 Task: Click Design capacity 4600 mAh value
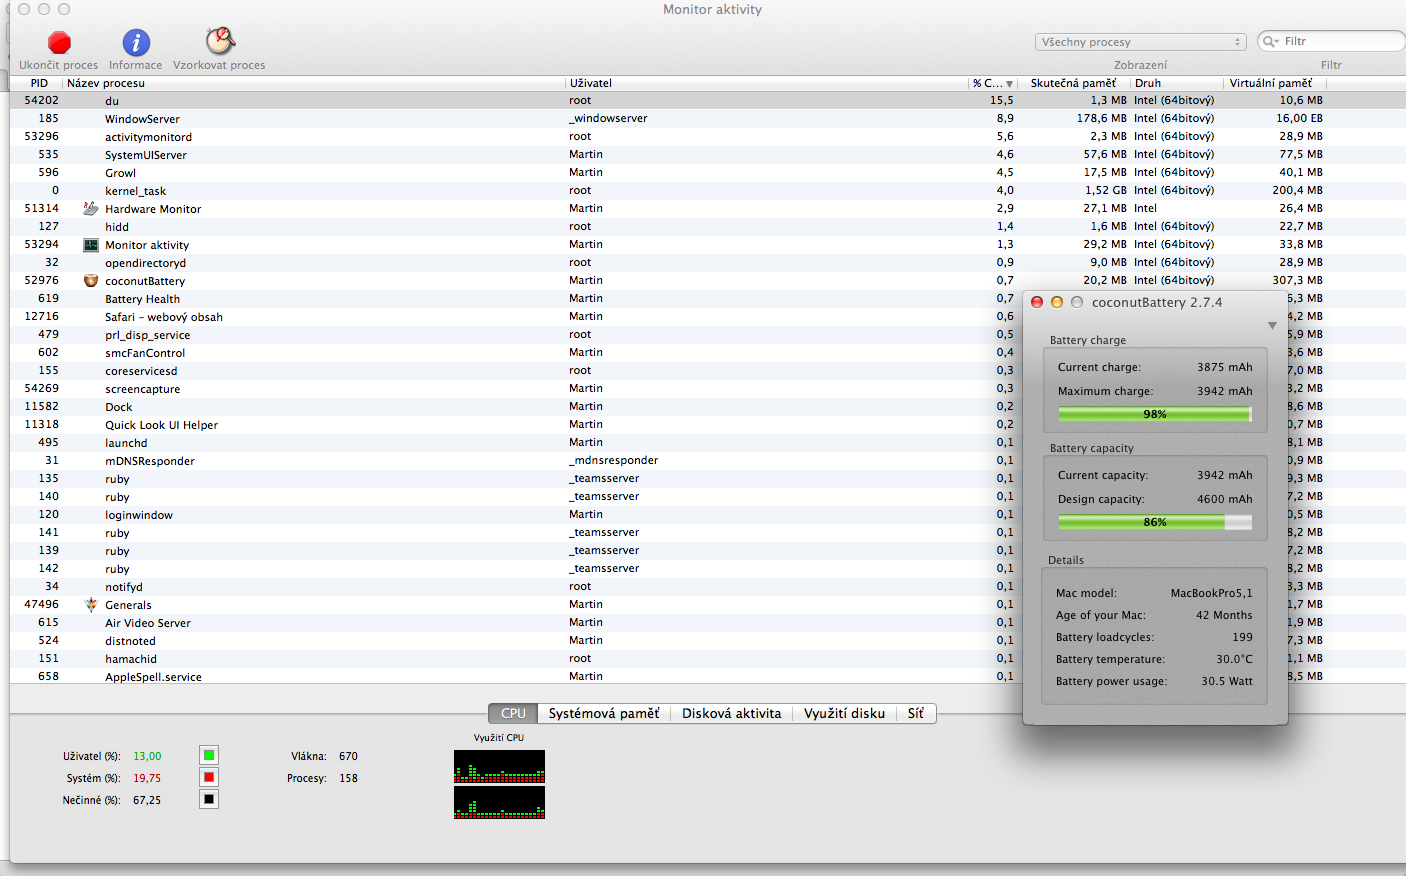click(x=1224, y=499)
